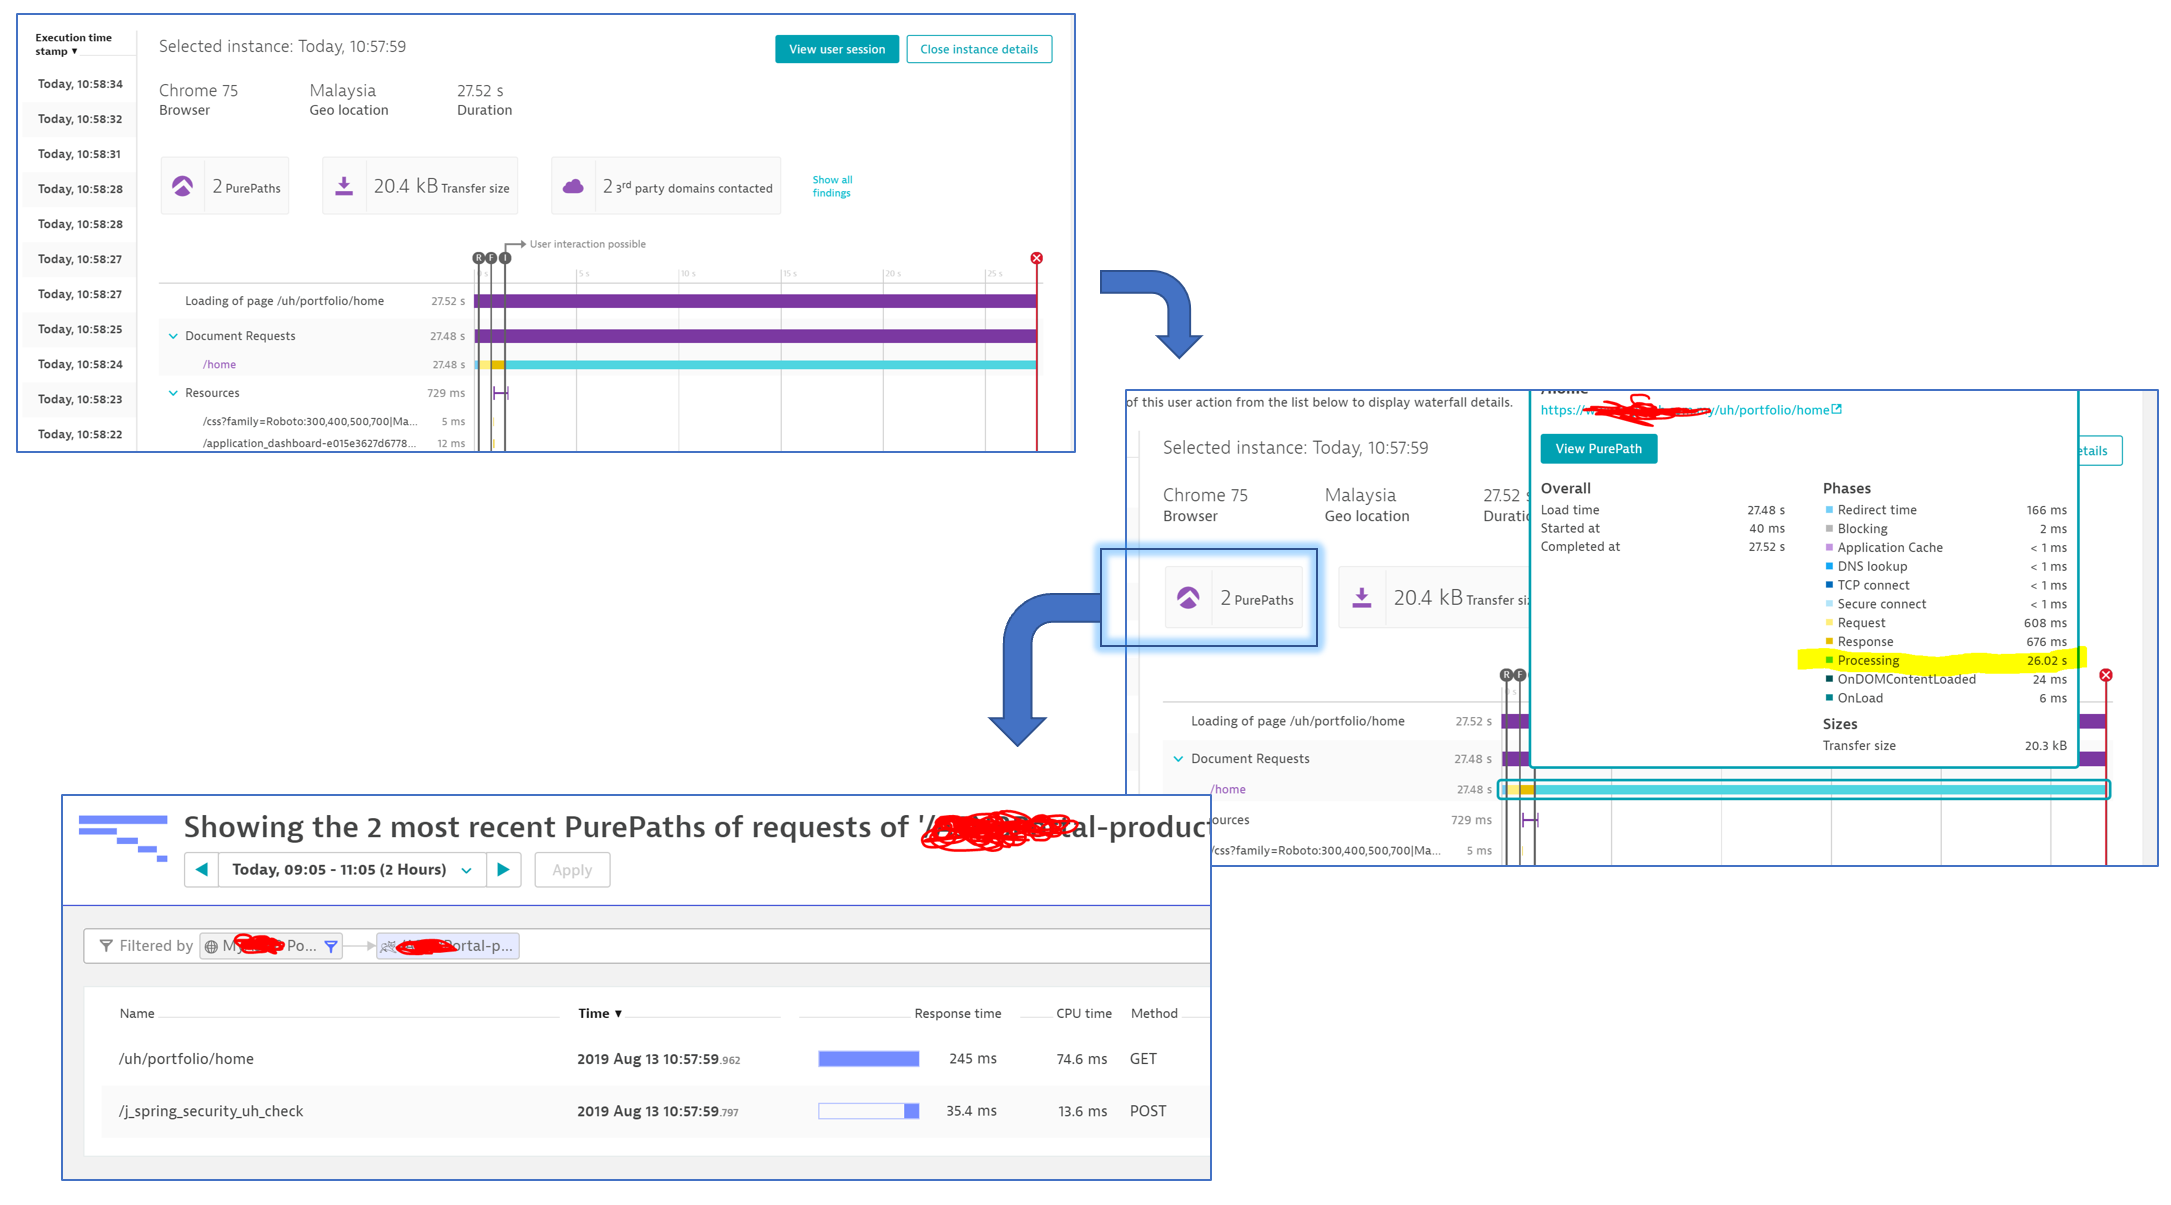Image resolution: width=2171 pixels, height=1205 pixels.
Task: Click the red error marker on timeline
Action: pyautogui.click(x=1036, y=258)
